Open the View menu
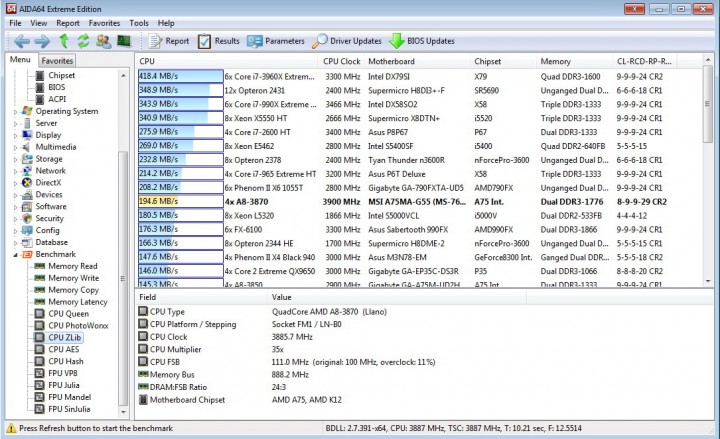Viewport: 720px width, 439px height. pos(39,23)
